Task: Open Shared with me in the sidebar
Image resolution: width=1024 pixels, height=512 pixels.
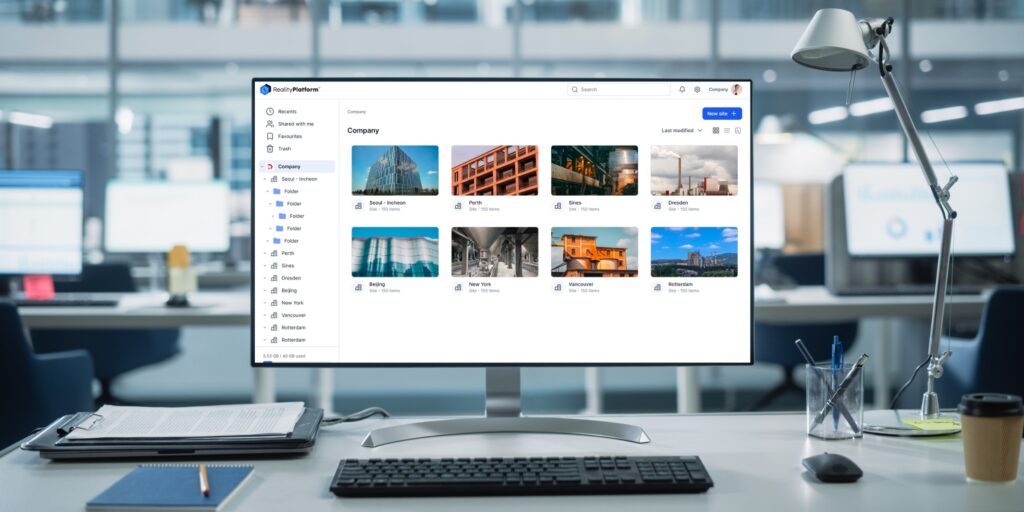Action: 295,124
